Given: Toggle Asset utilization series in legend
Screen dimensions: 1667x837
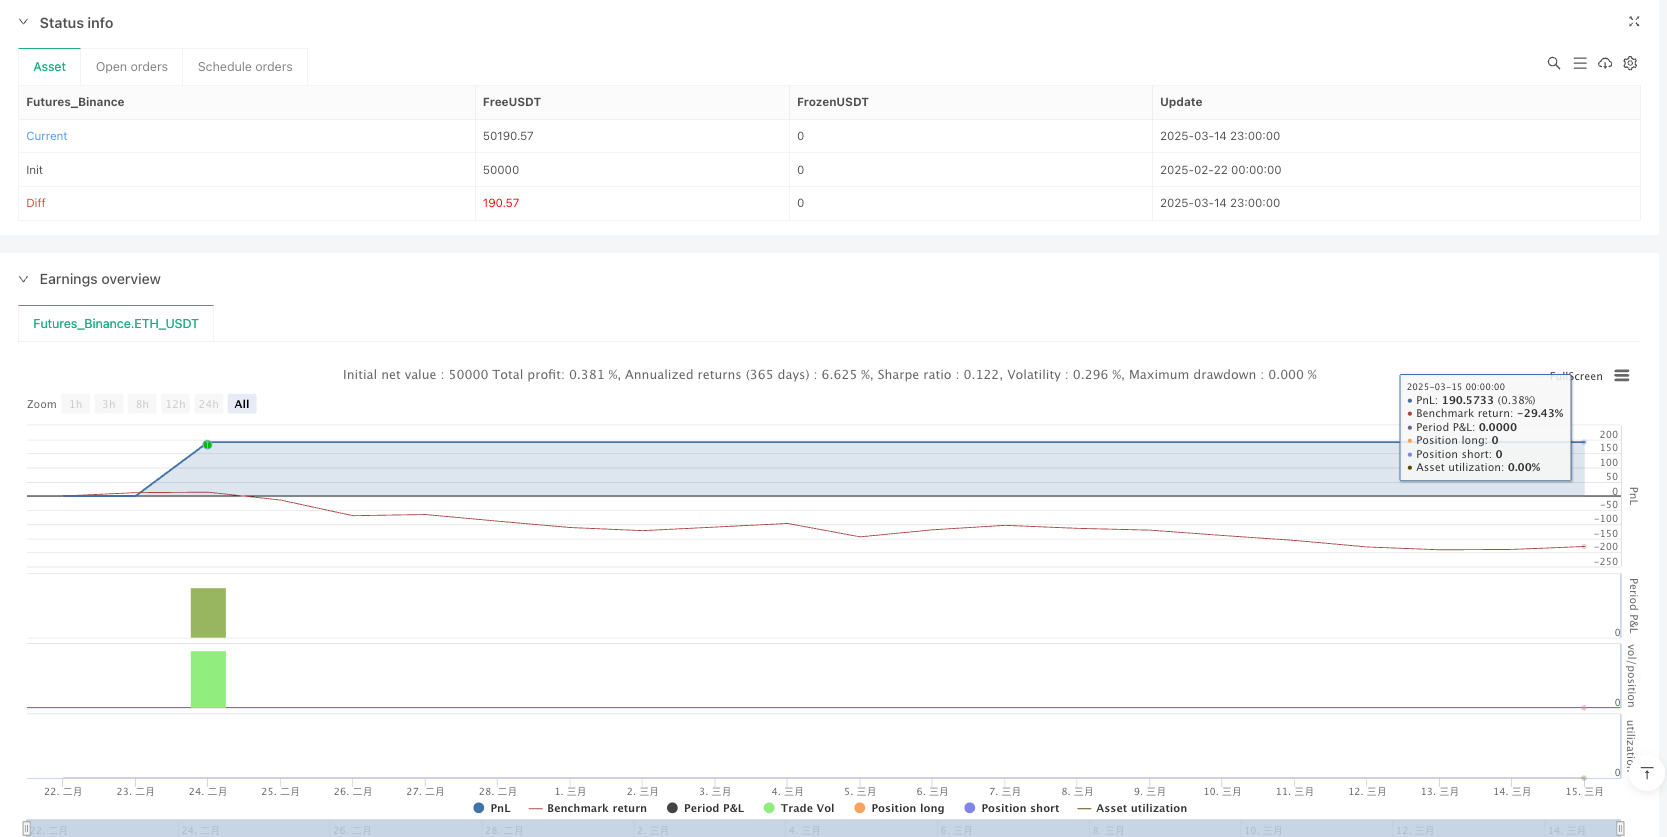Looking at the screenshot, I should click(1132, 808).
